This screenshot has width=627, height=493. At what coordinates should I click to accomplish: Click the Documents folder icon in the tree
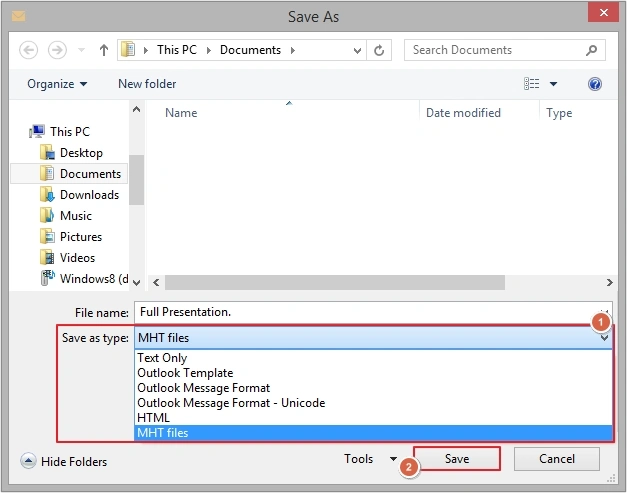[47, 173]
